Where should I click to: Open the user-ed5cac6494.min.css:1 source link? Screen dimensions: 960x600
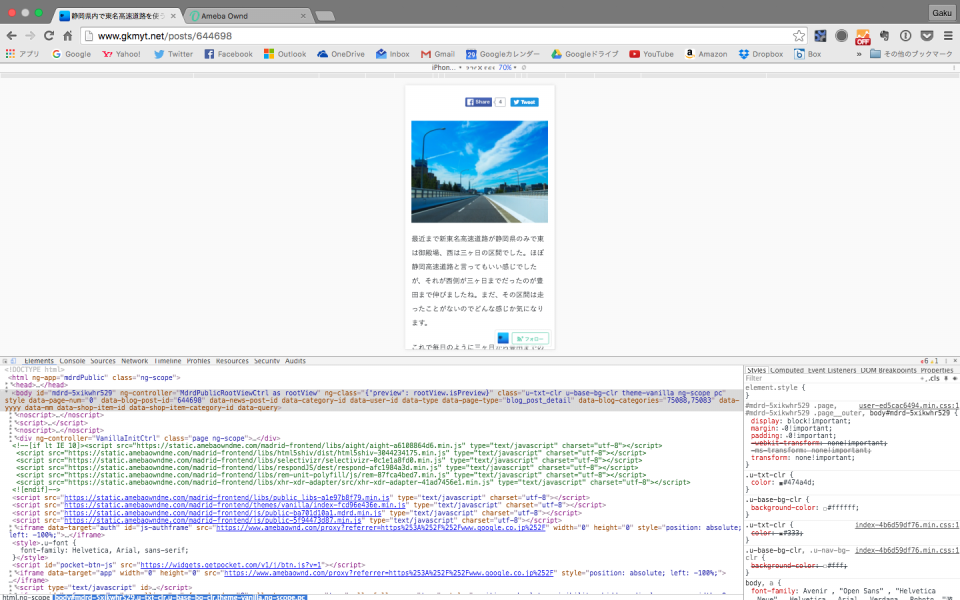coord(909,406)
